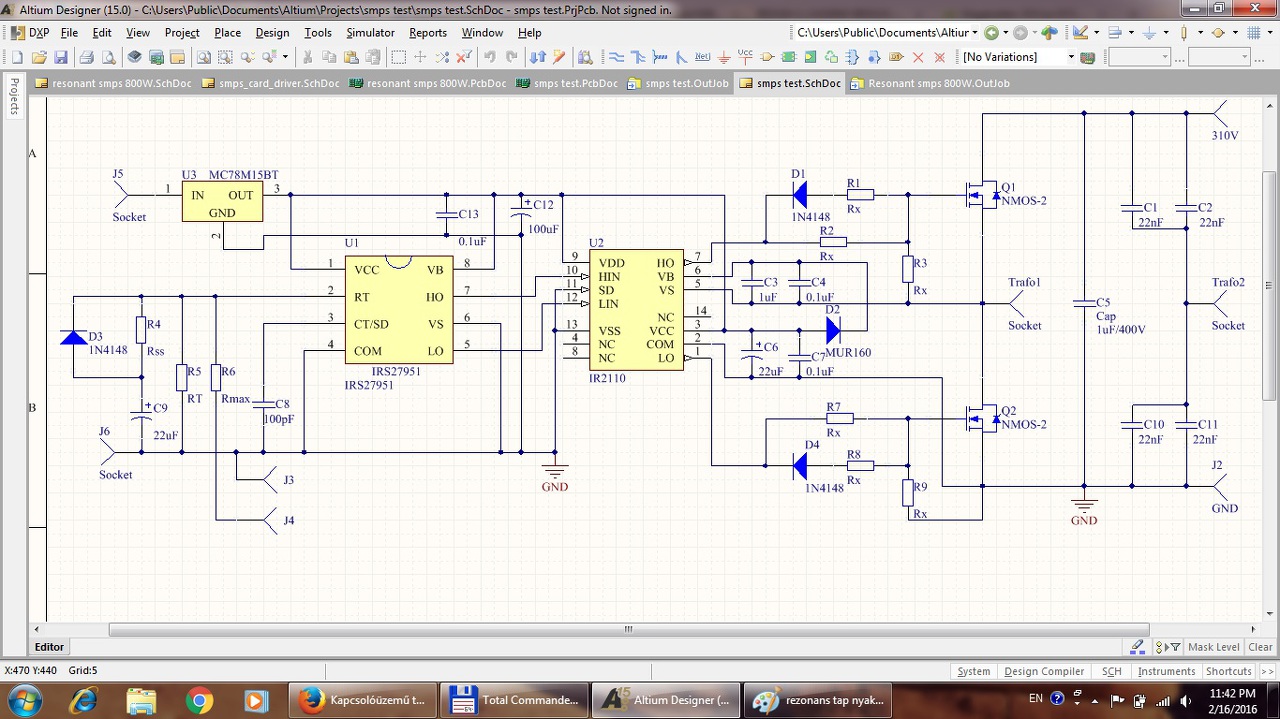Save the current schematic document

[61, 57]
